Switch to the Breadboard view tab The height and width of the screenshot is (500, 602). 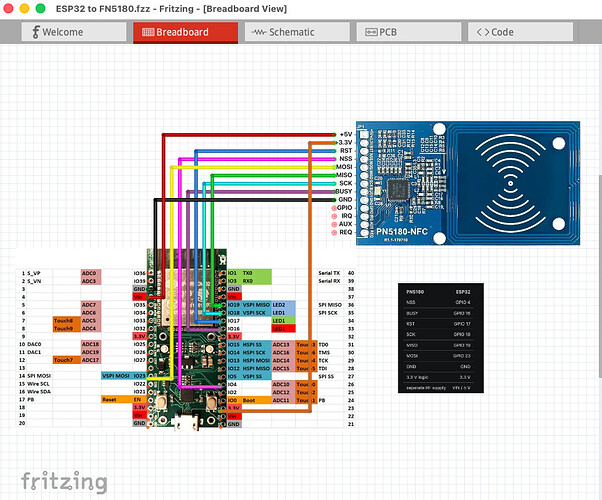tap(185, 32)
